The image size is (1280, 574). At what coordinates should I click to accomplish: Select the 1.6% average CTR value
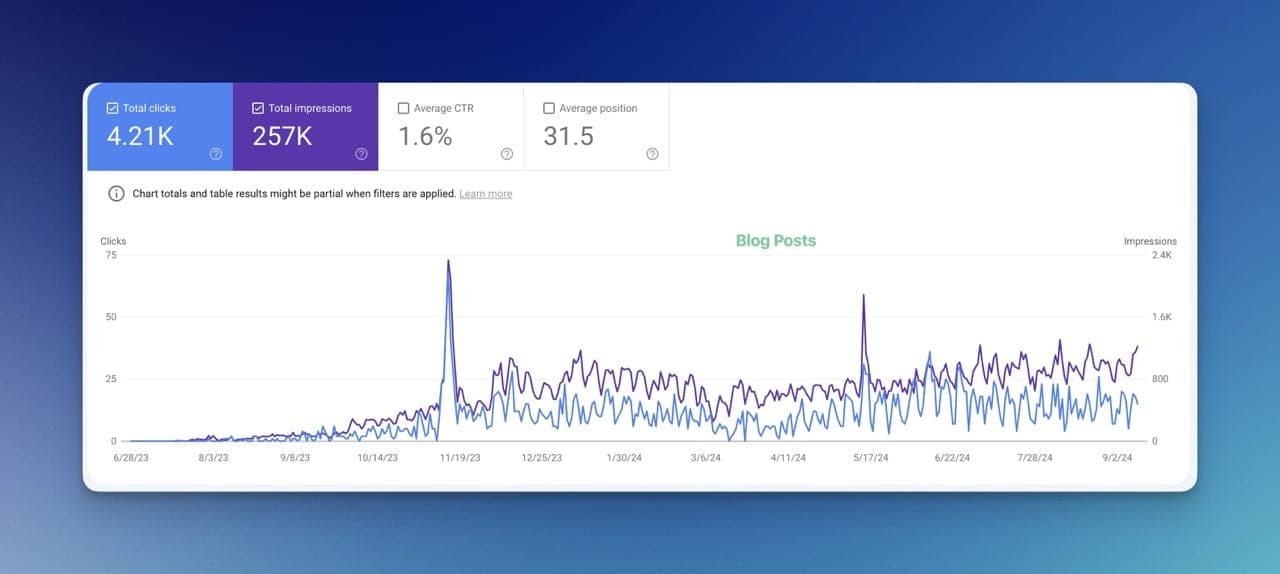(425, 137)
